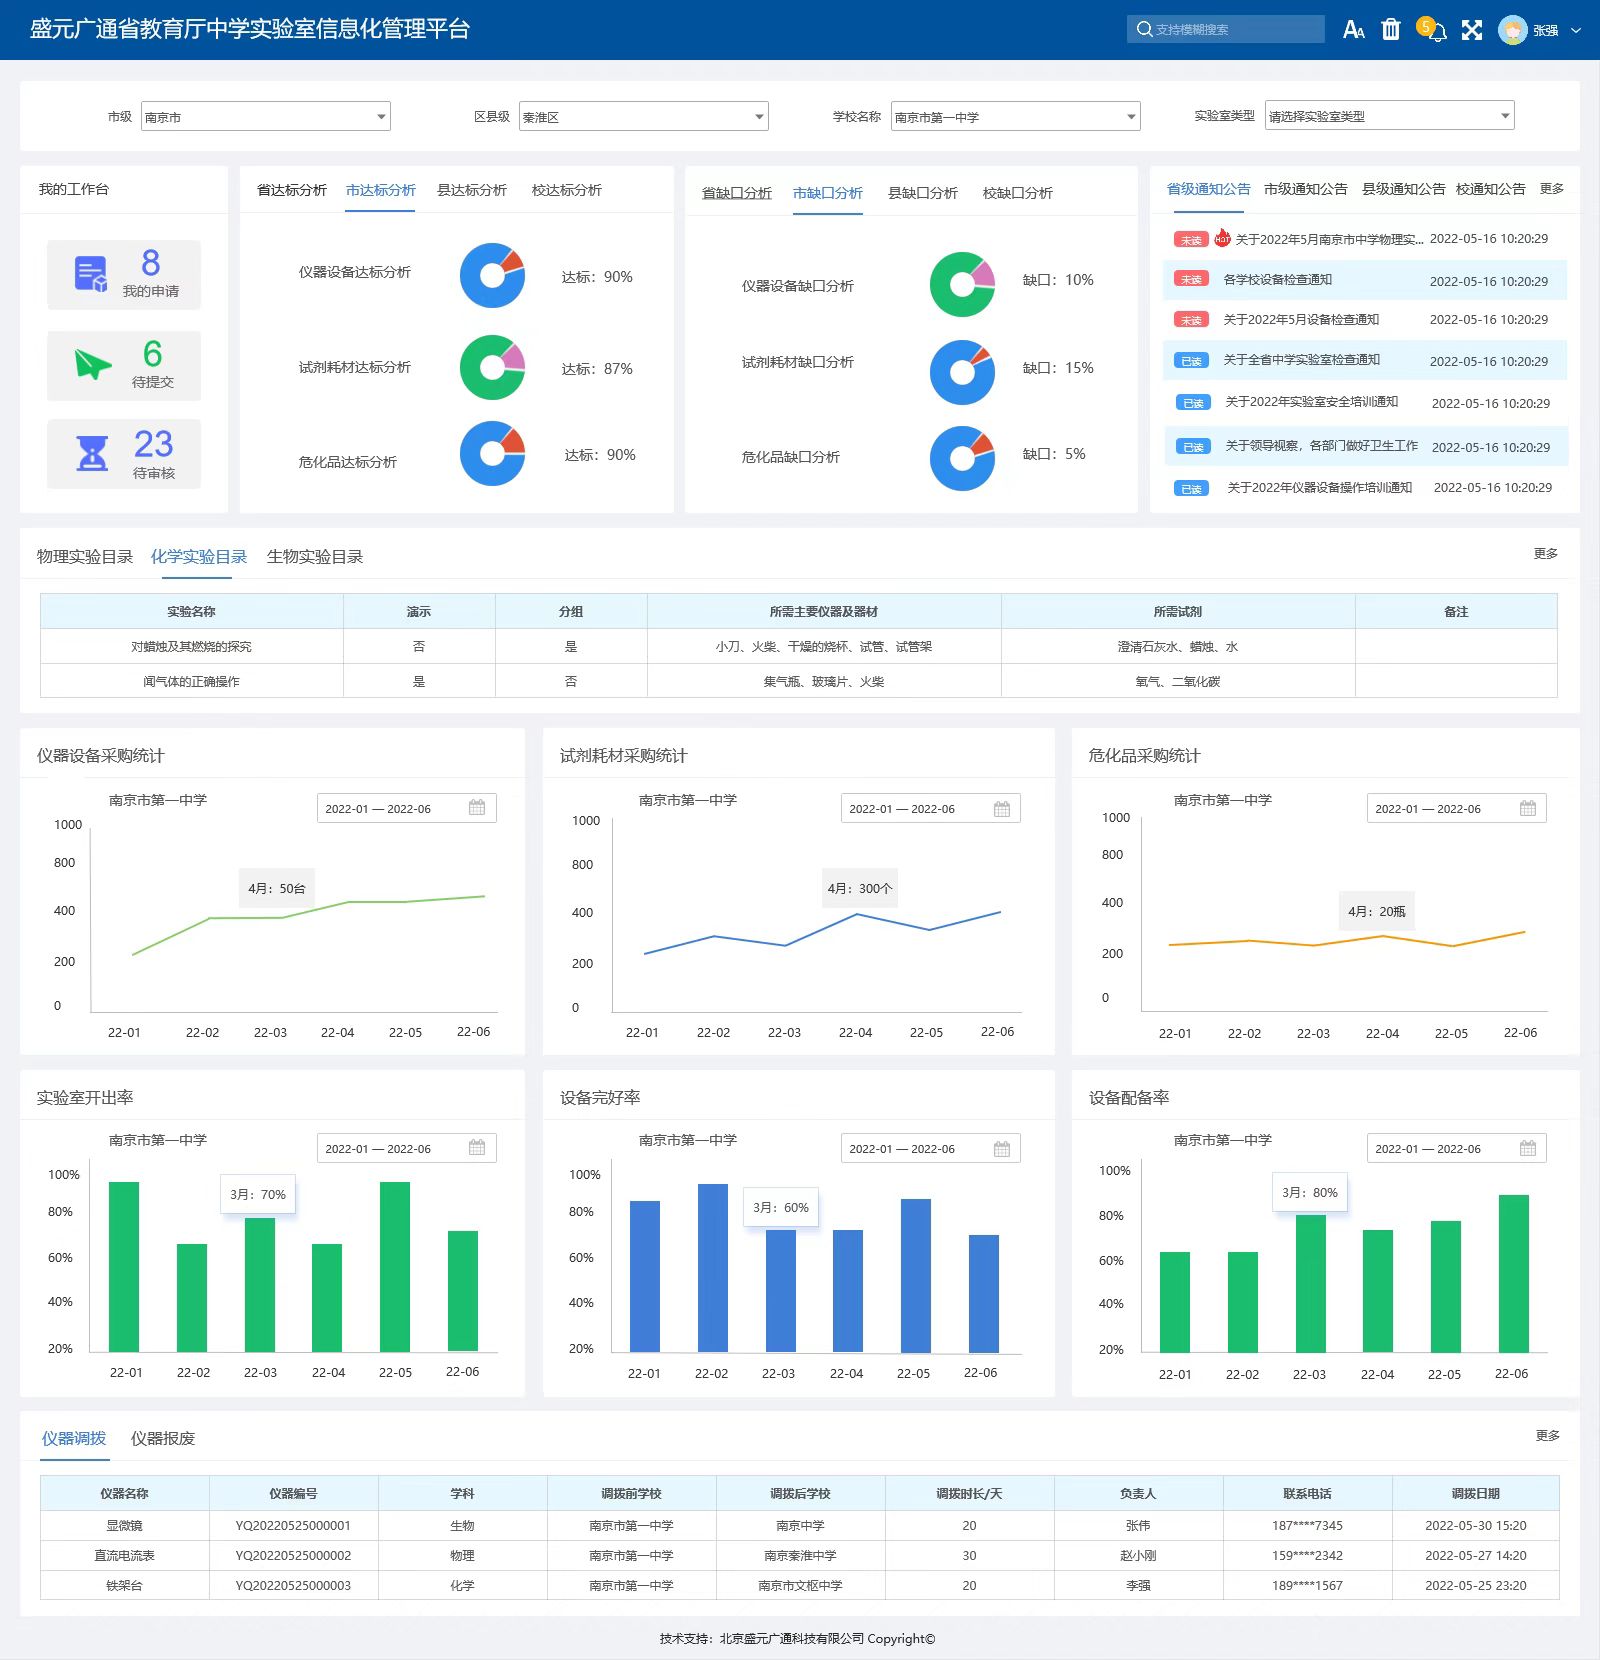This screenshot has width=1600, height=1660.
Task: Switch to 县达标分析 tab
Action: coord(471,190)
